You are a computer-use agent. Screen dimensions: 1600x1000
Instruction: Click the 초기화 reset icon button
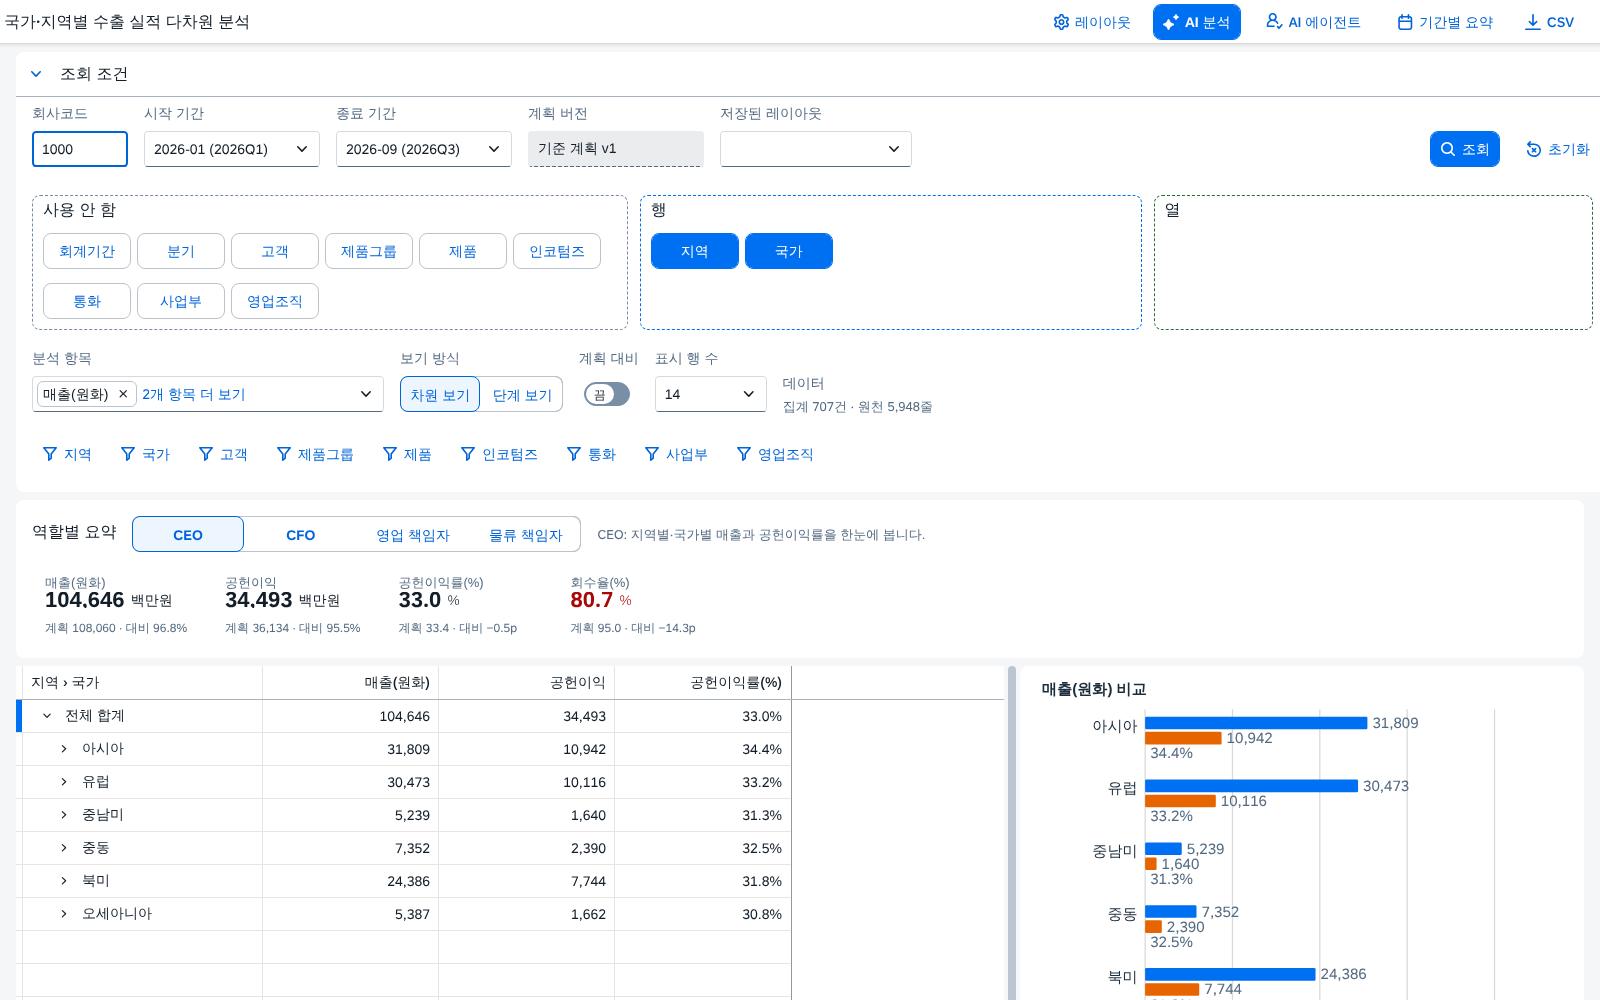coord(1557,149)
